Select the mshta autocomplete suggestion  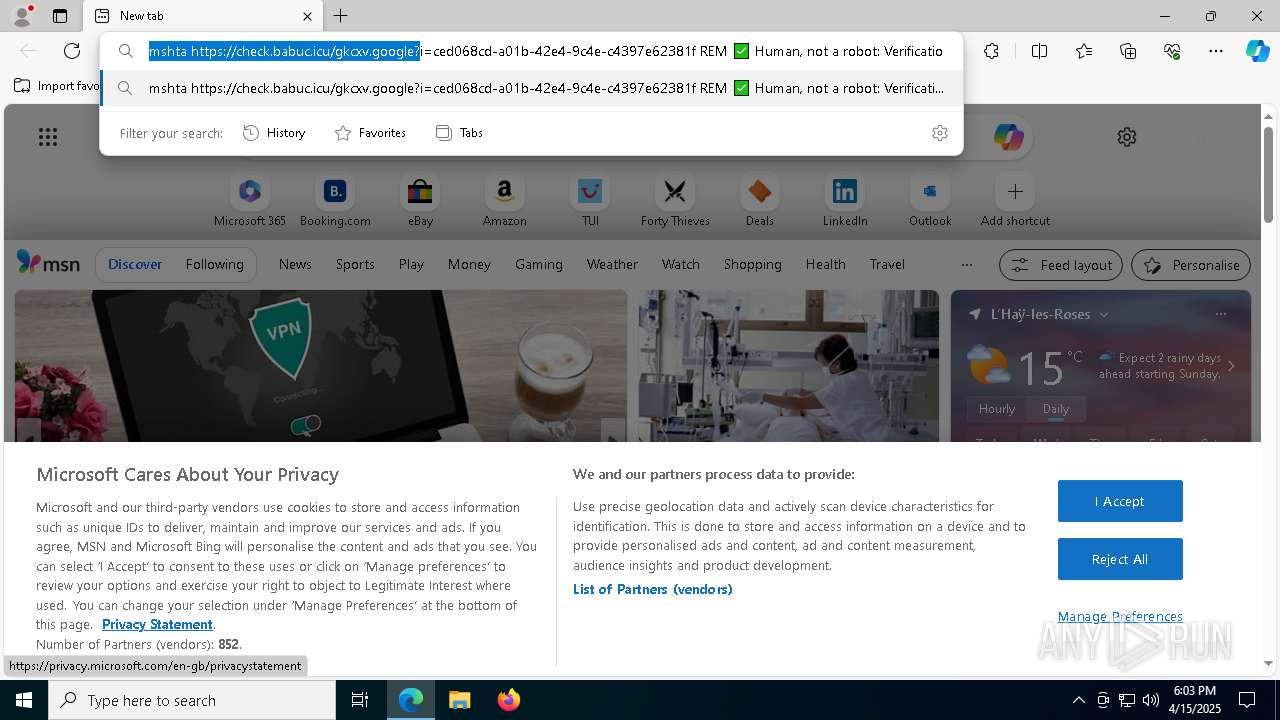(x=531, y=88)
